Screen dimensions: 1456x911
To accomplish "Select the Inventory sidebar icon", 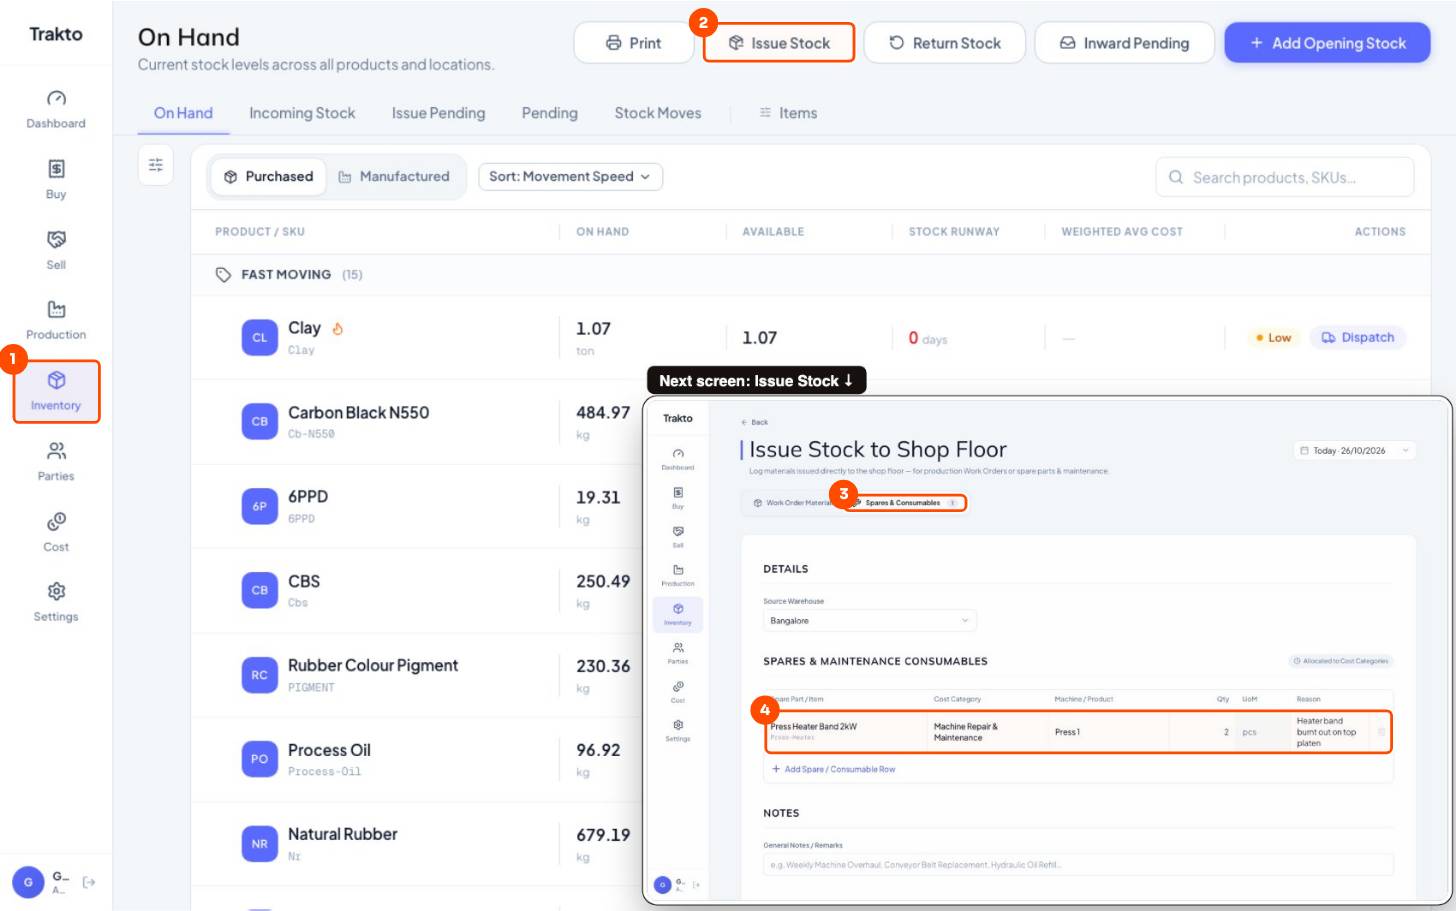I will coord(56,391).
